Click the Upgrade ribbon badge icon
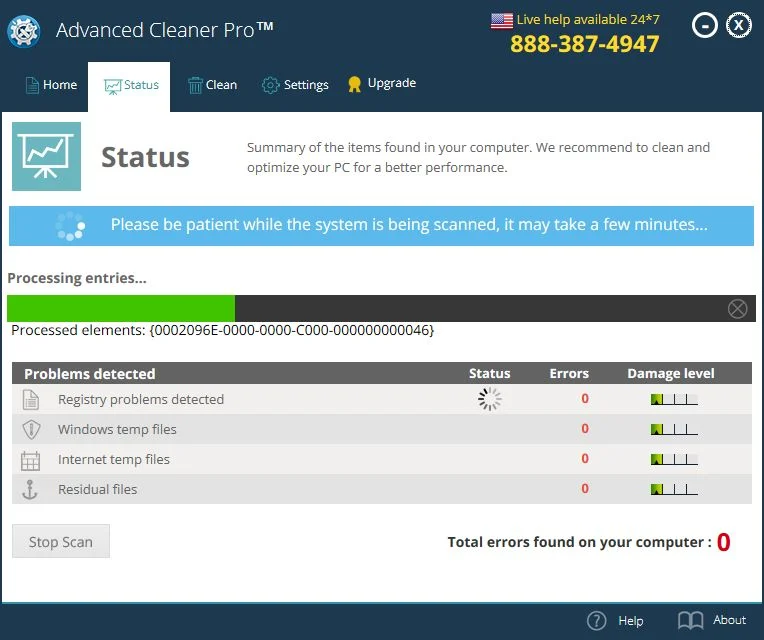The image size is (764, 640). coord(354,84)
